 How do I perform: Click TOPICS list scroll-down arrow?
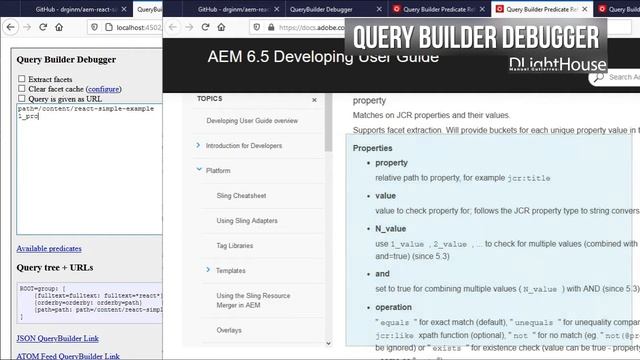point(329,343)
